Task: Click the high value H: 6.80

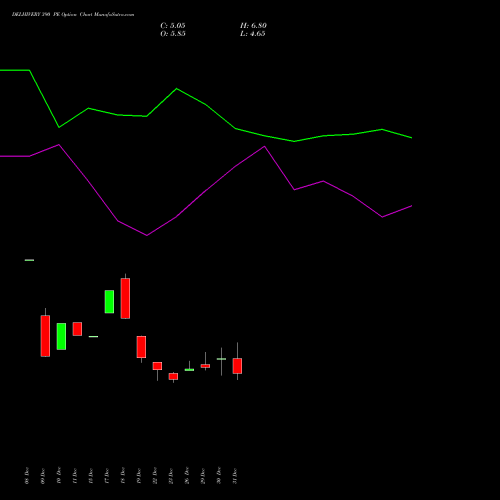Action: coord(253,26)
